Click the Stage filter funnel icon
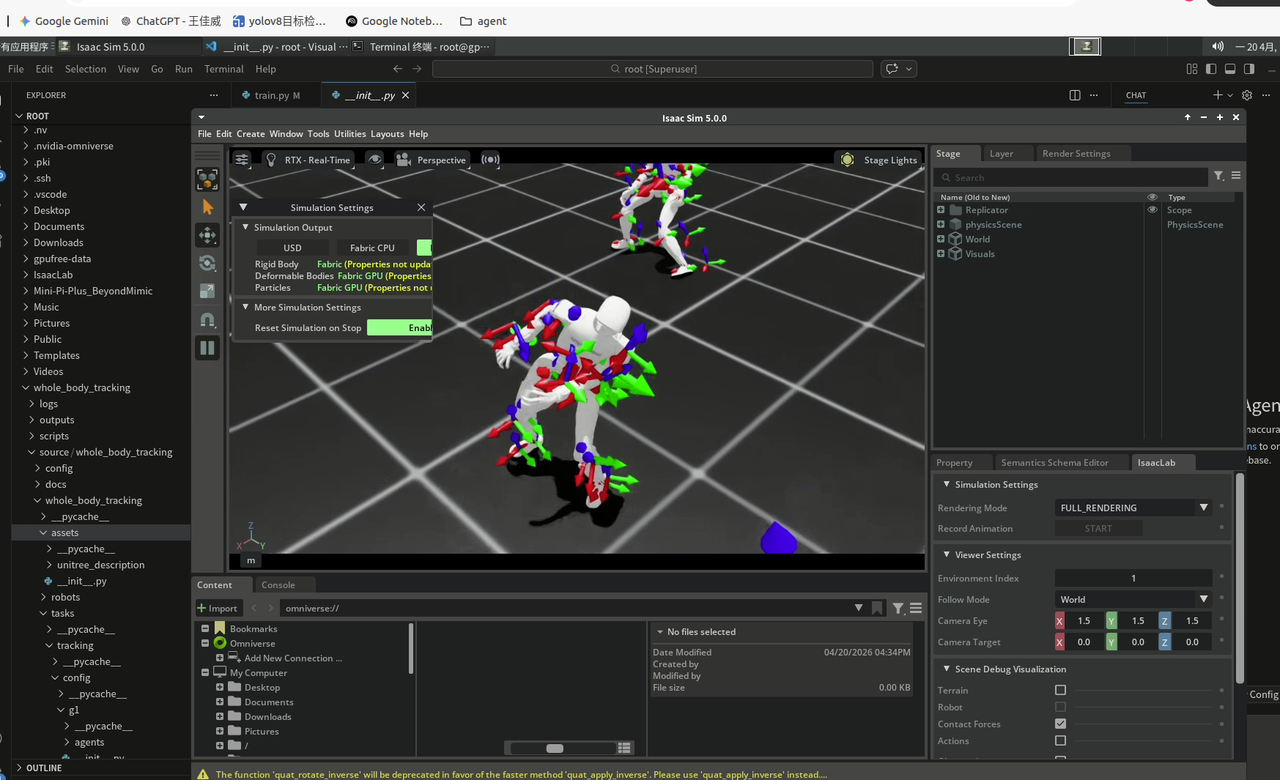This screenshot has width=1280, height=780. coord(1219,176)
